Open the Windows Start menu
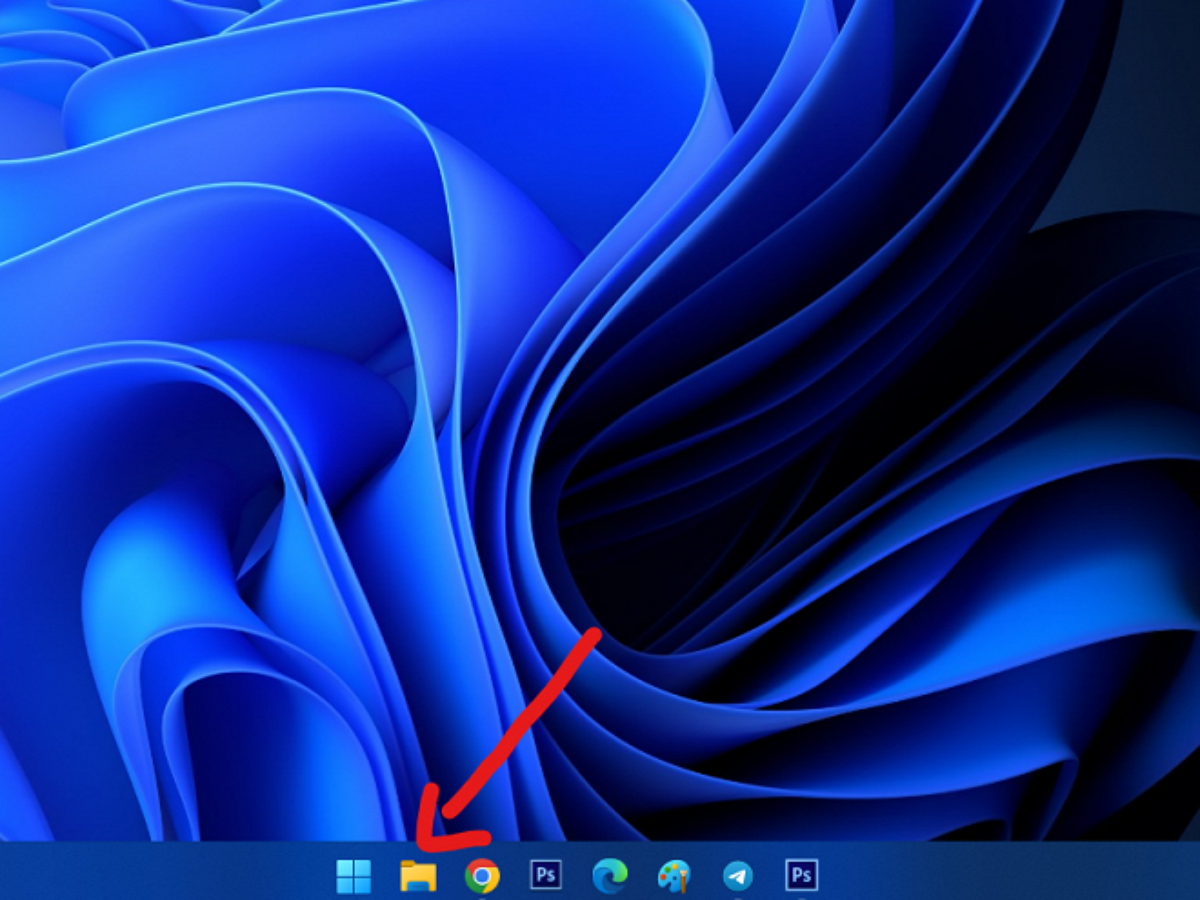The image size is (1200, 900). (x=353, y=876)
